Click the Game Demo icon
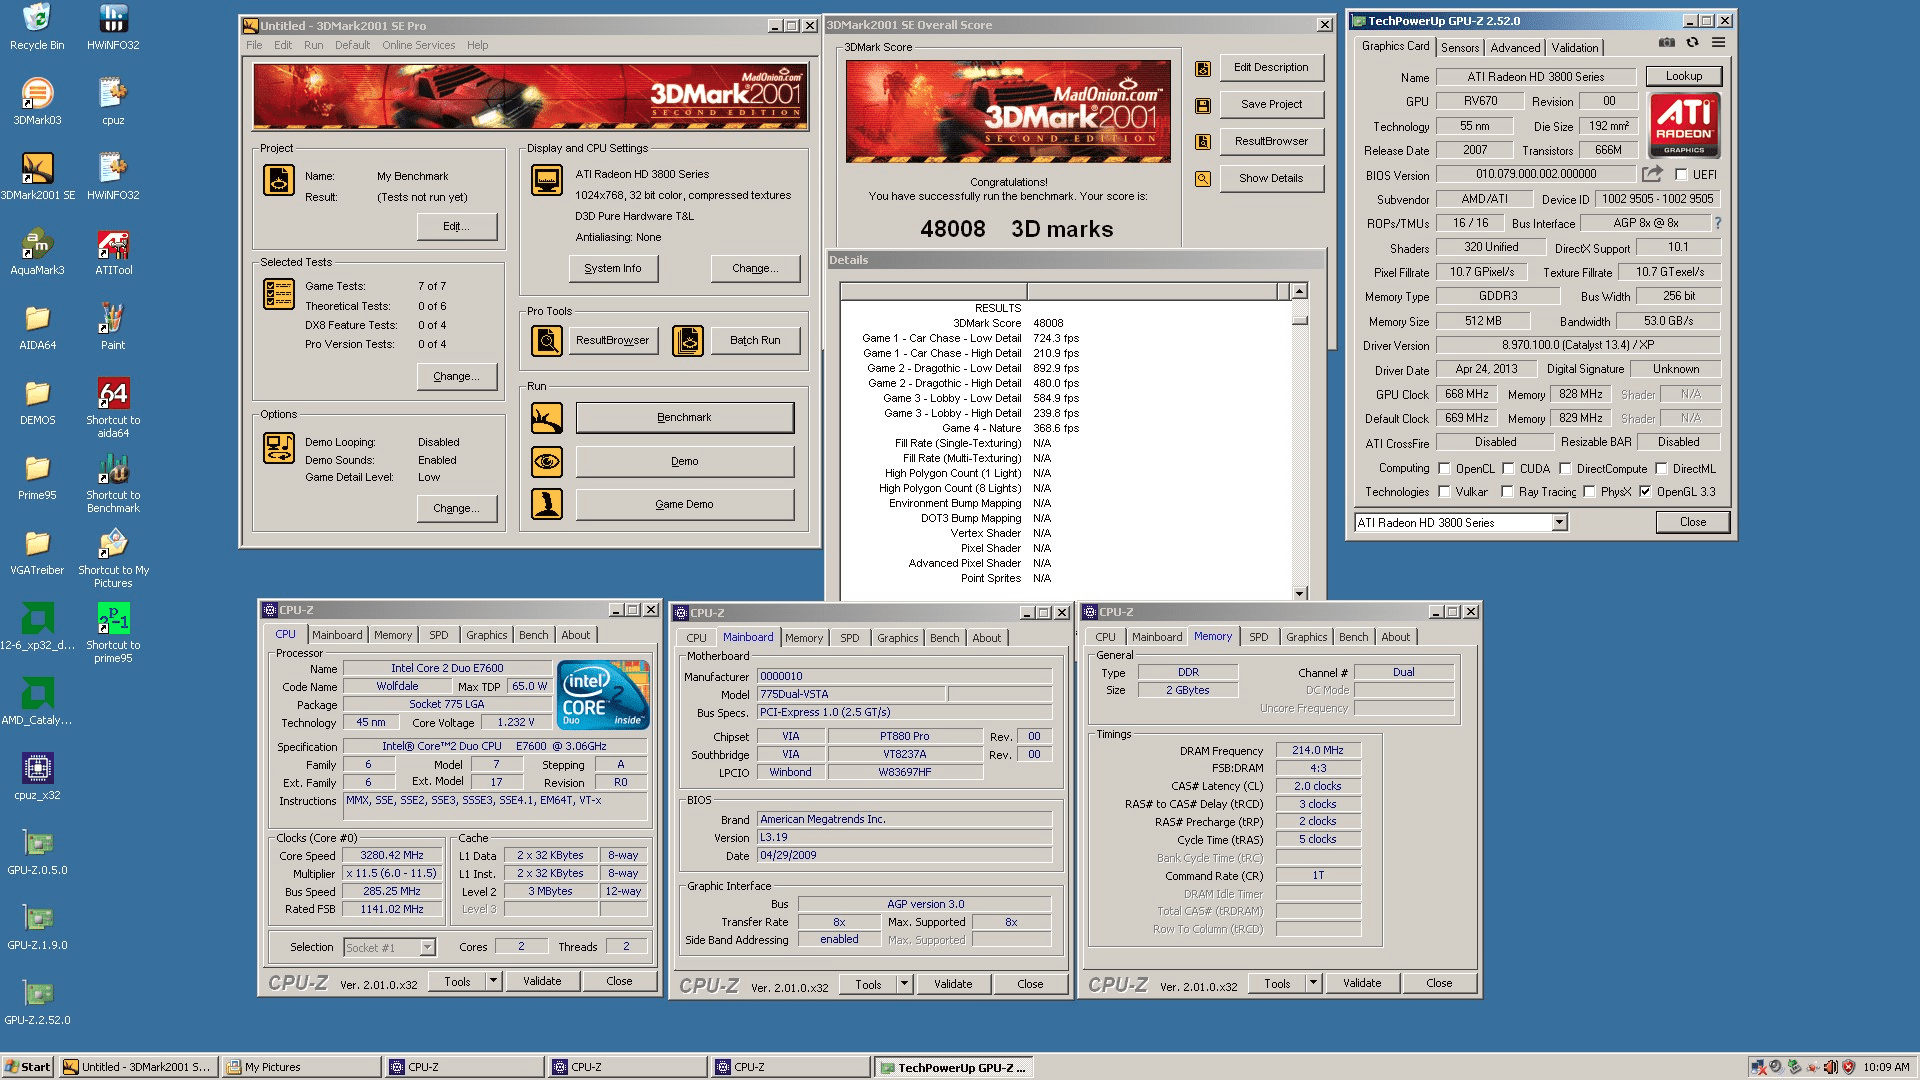The height and width of the screenshot is (1080, 1920). (x=547, y=504)
